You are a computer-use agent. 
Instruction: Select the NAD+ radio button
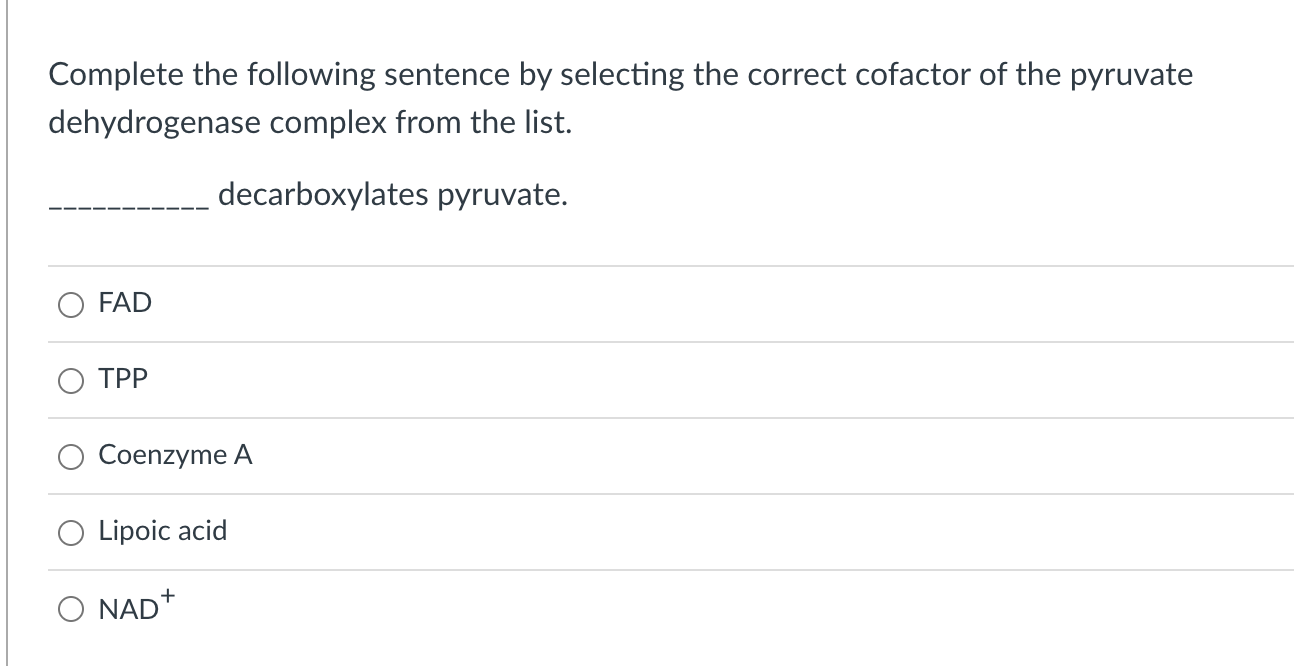pyautogui.click(x=71, y=608)
